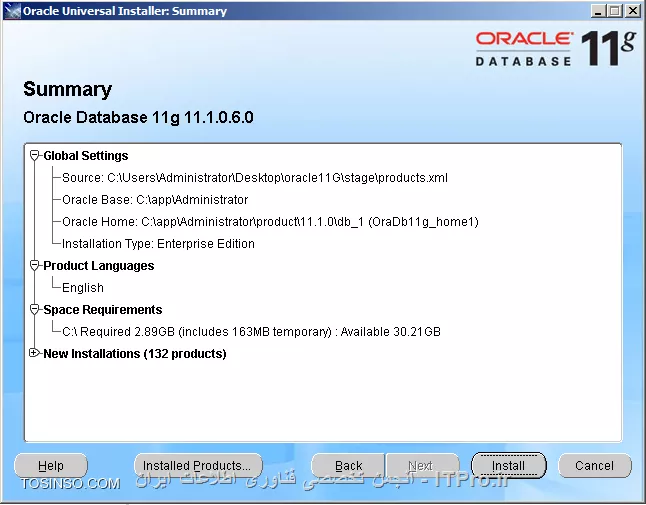Select the Space Requirements heading
The width and height of the screenshot is (646, 505).
click(103, 310)
